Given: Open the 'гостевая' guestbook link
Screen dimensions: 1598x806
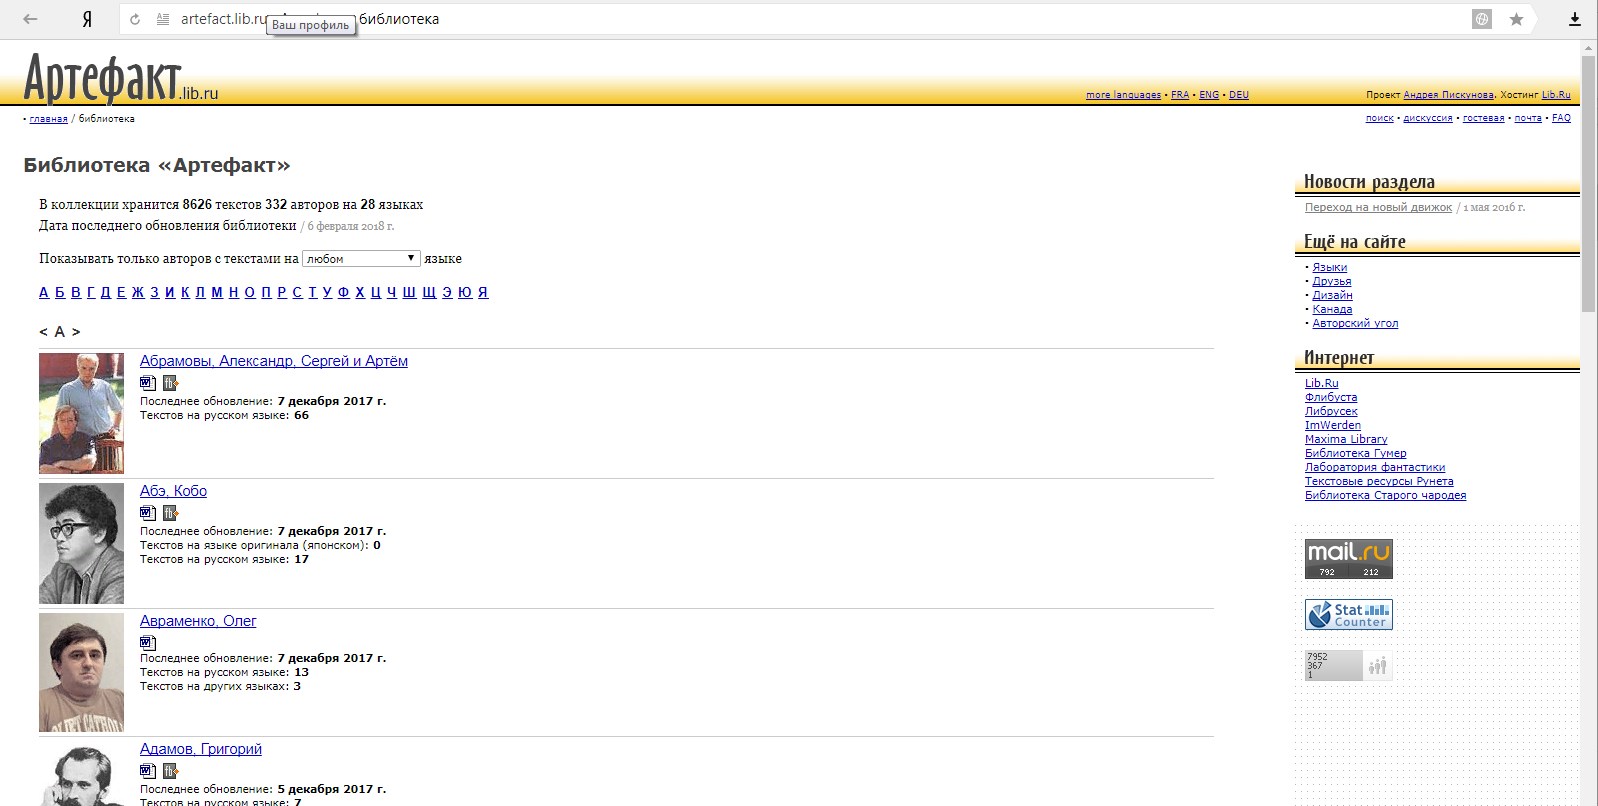Looking at the screenshot, I should click(1484, 118).
